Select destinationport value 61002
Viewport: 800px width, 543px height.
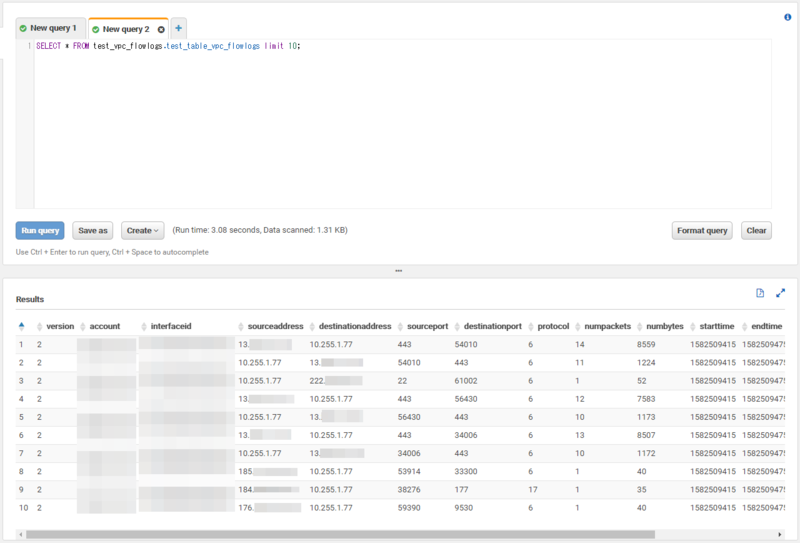click(466, 381)
